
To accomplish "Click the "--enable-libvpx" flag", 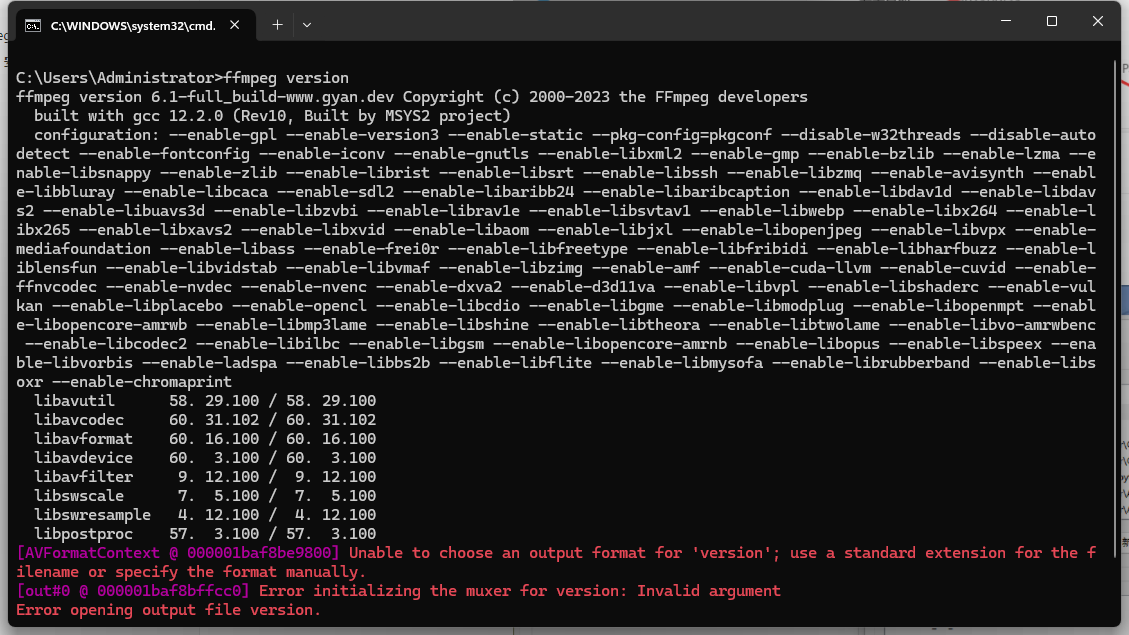I will 938,230.
